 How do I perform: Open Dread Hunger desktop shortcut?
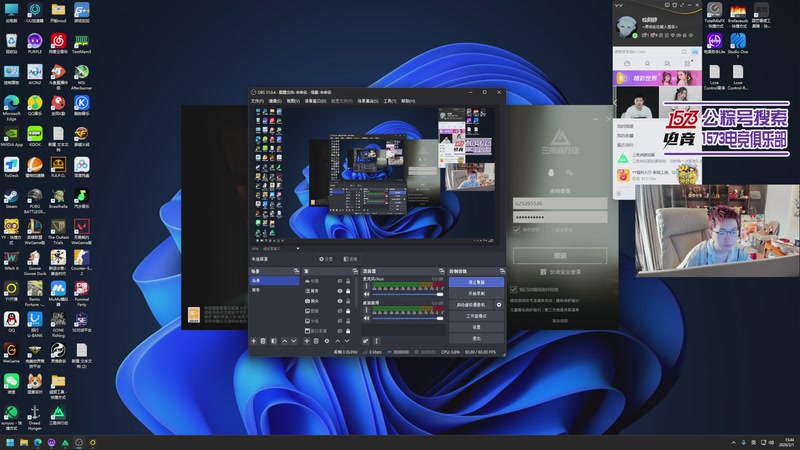click(x=35, y=417)
